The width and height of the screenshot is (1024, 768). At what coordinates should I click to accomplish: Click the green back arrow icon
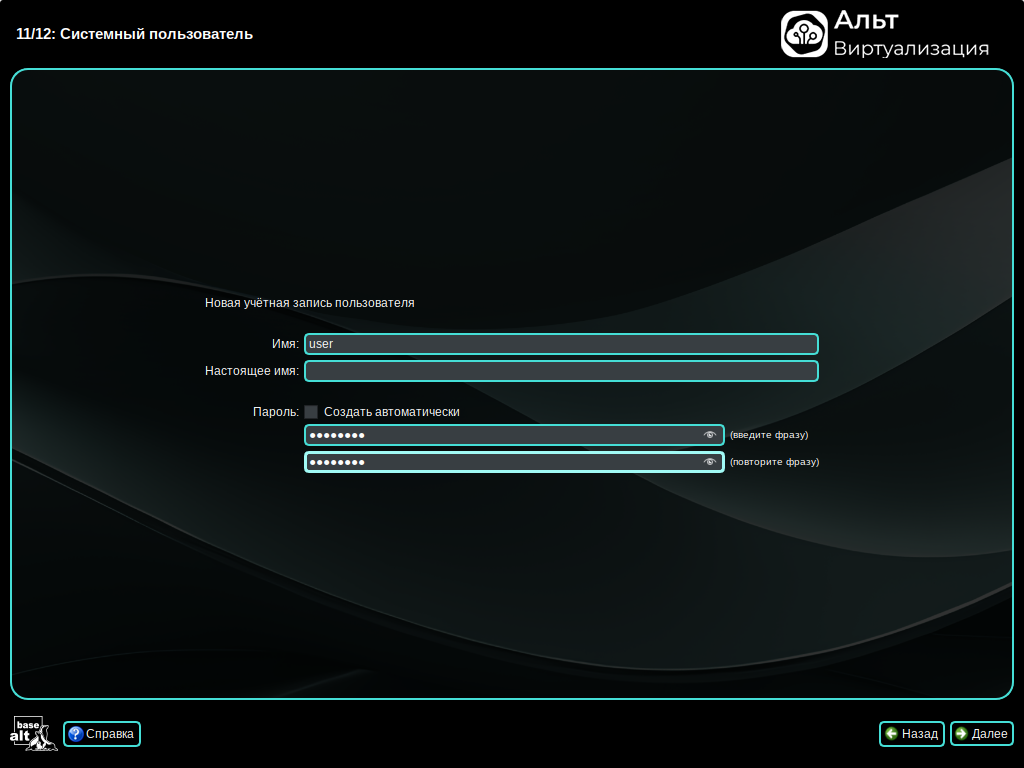tap(891, 734)
